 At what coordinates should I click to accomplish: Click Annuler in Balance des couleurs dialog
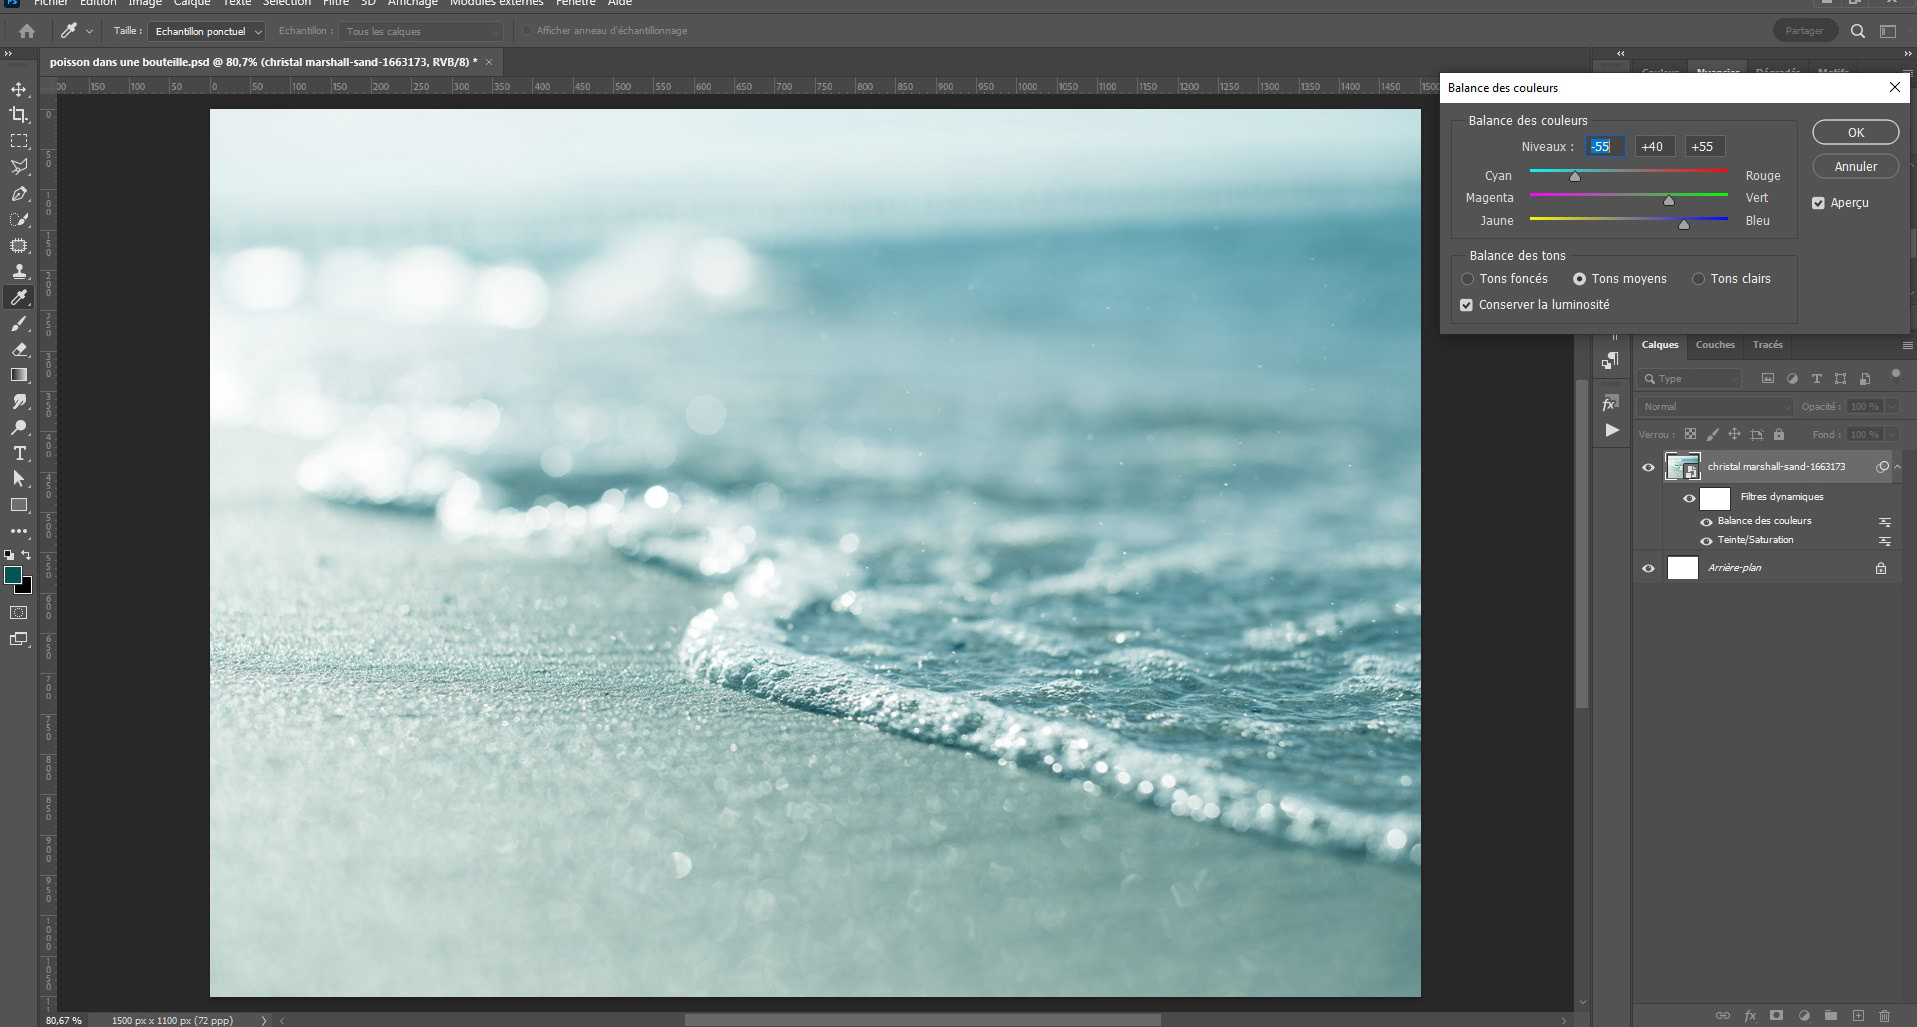(1855, 167)
